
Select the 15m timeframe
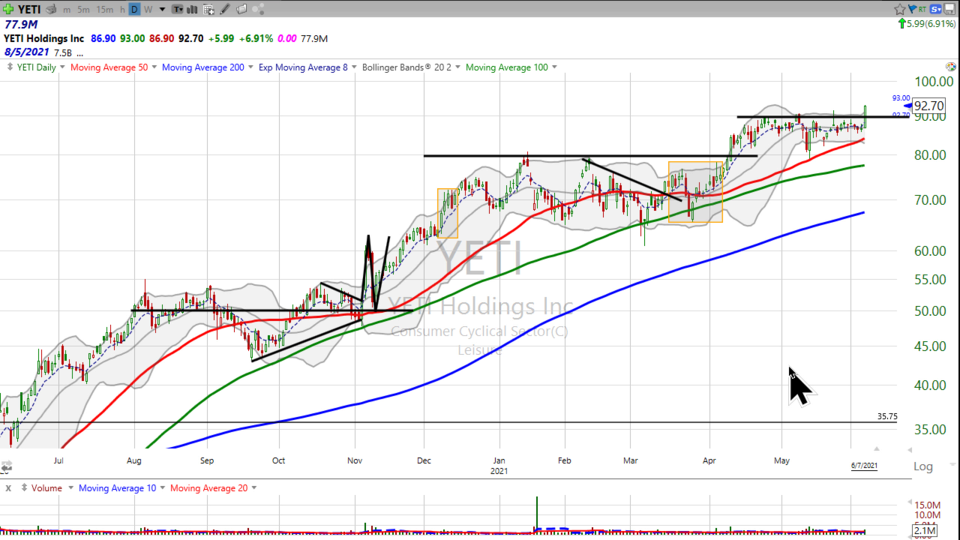click(x=105, y=9)
